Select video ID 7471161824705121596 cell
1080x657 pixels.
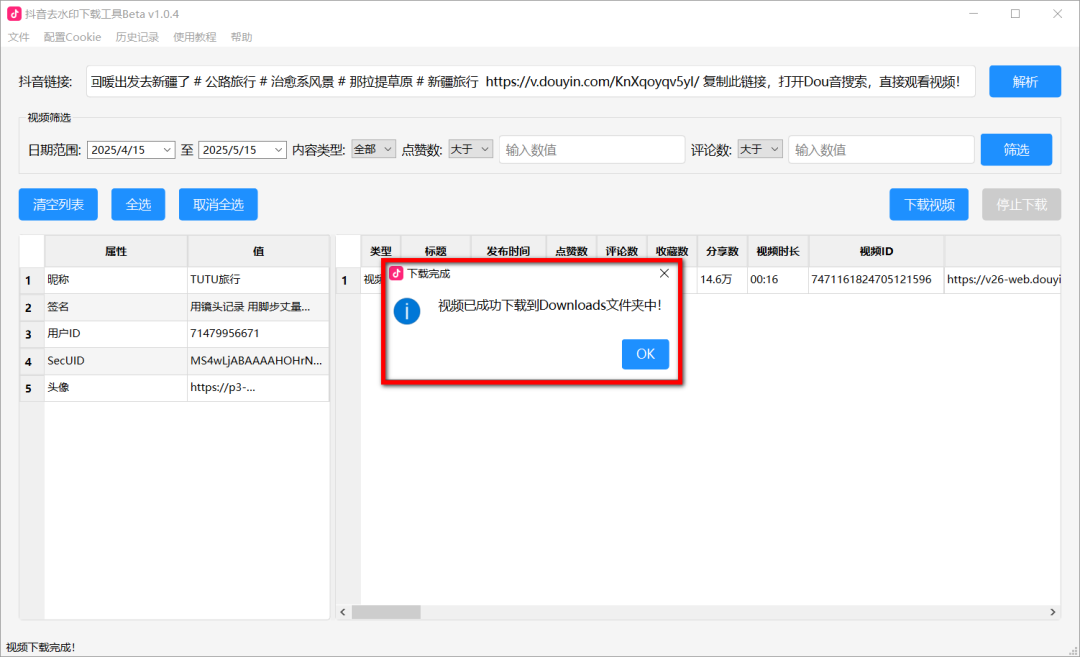tap(876, 280)
